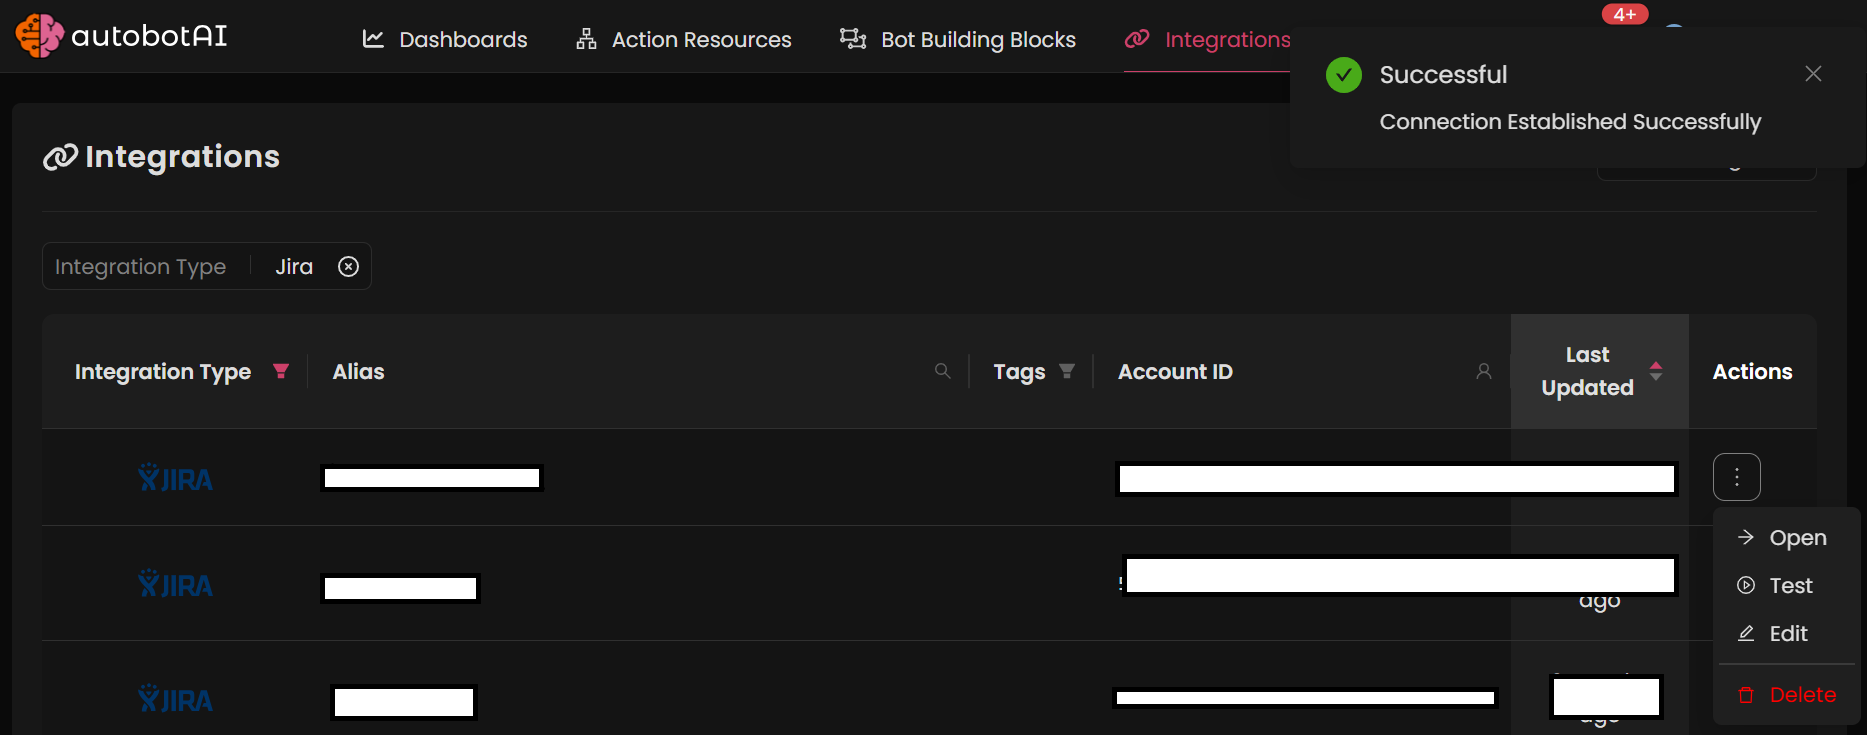Click the Bot Building Blocks icon
This screenshot has width=1867, height=735.
[x=853, y=39]
